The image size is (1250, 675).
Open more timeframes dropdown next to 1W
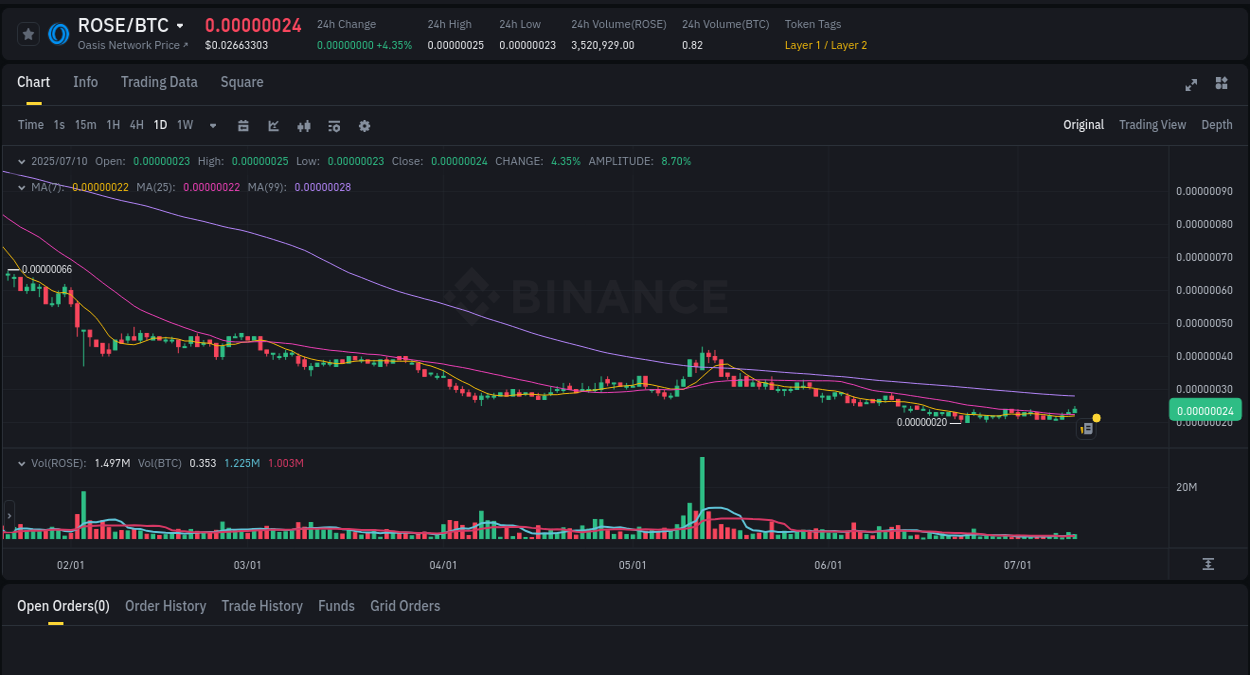pos(212,125)
